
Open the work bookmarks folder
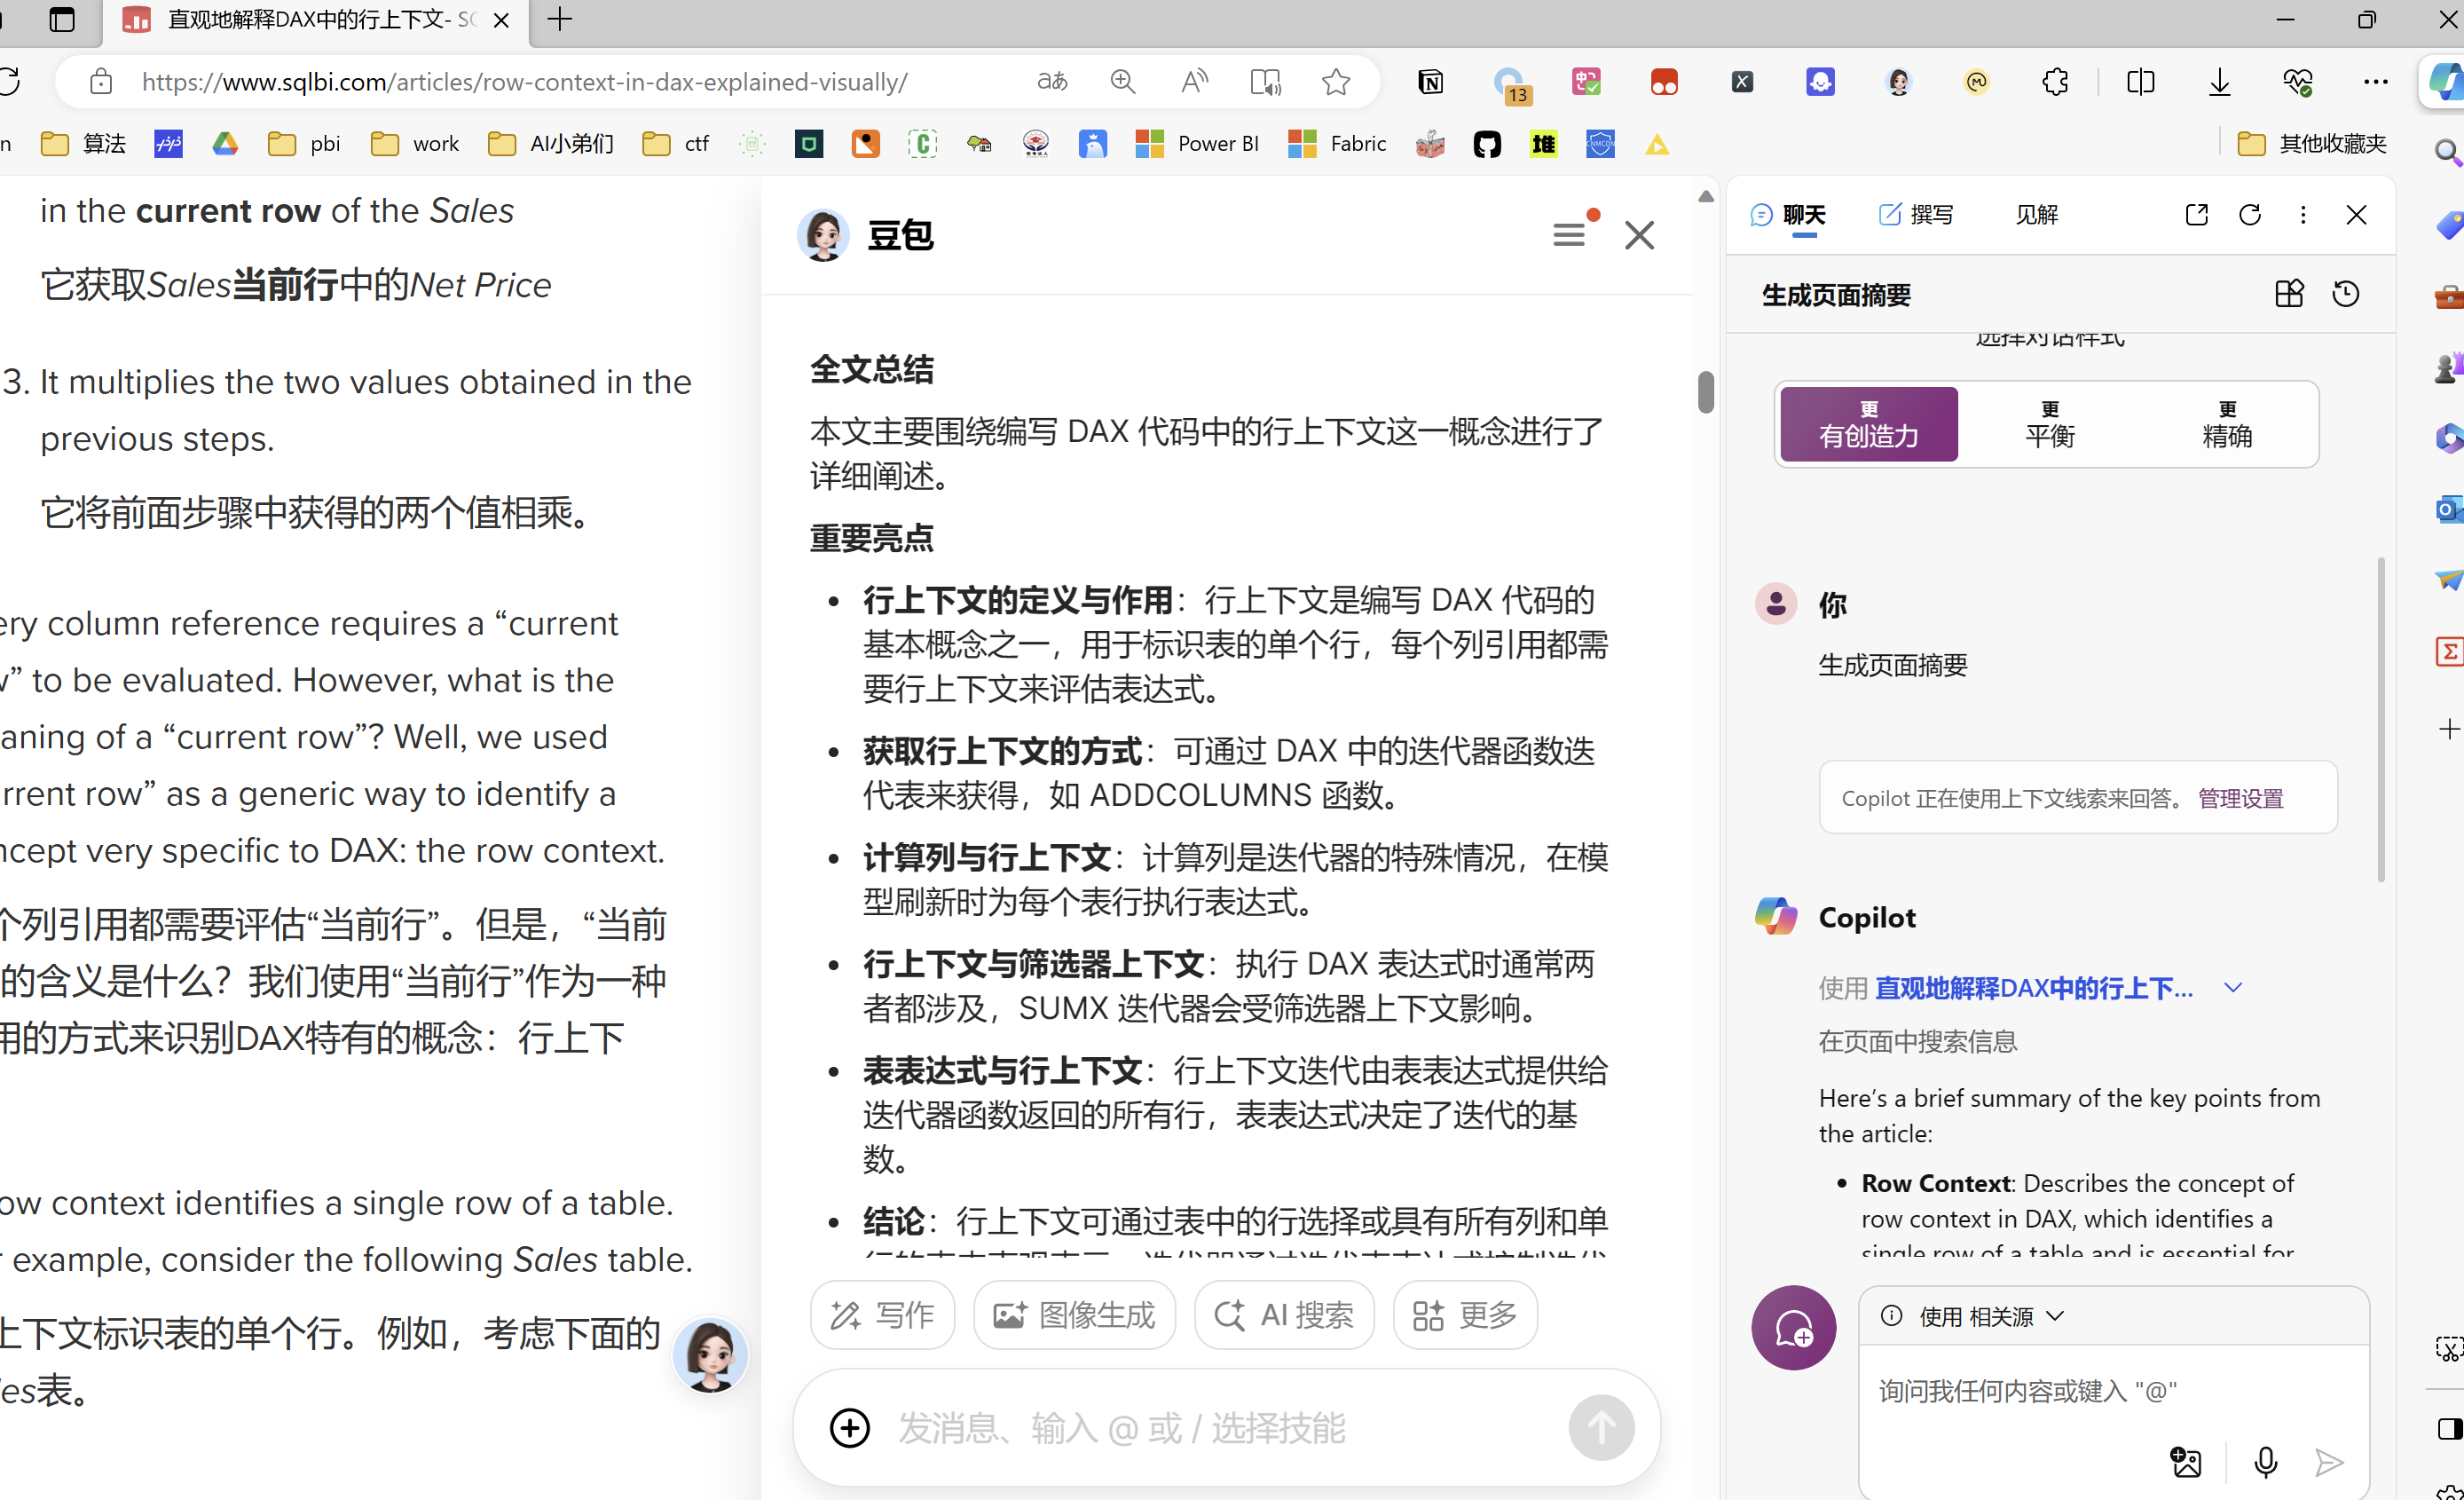[x=414, y=144]
